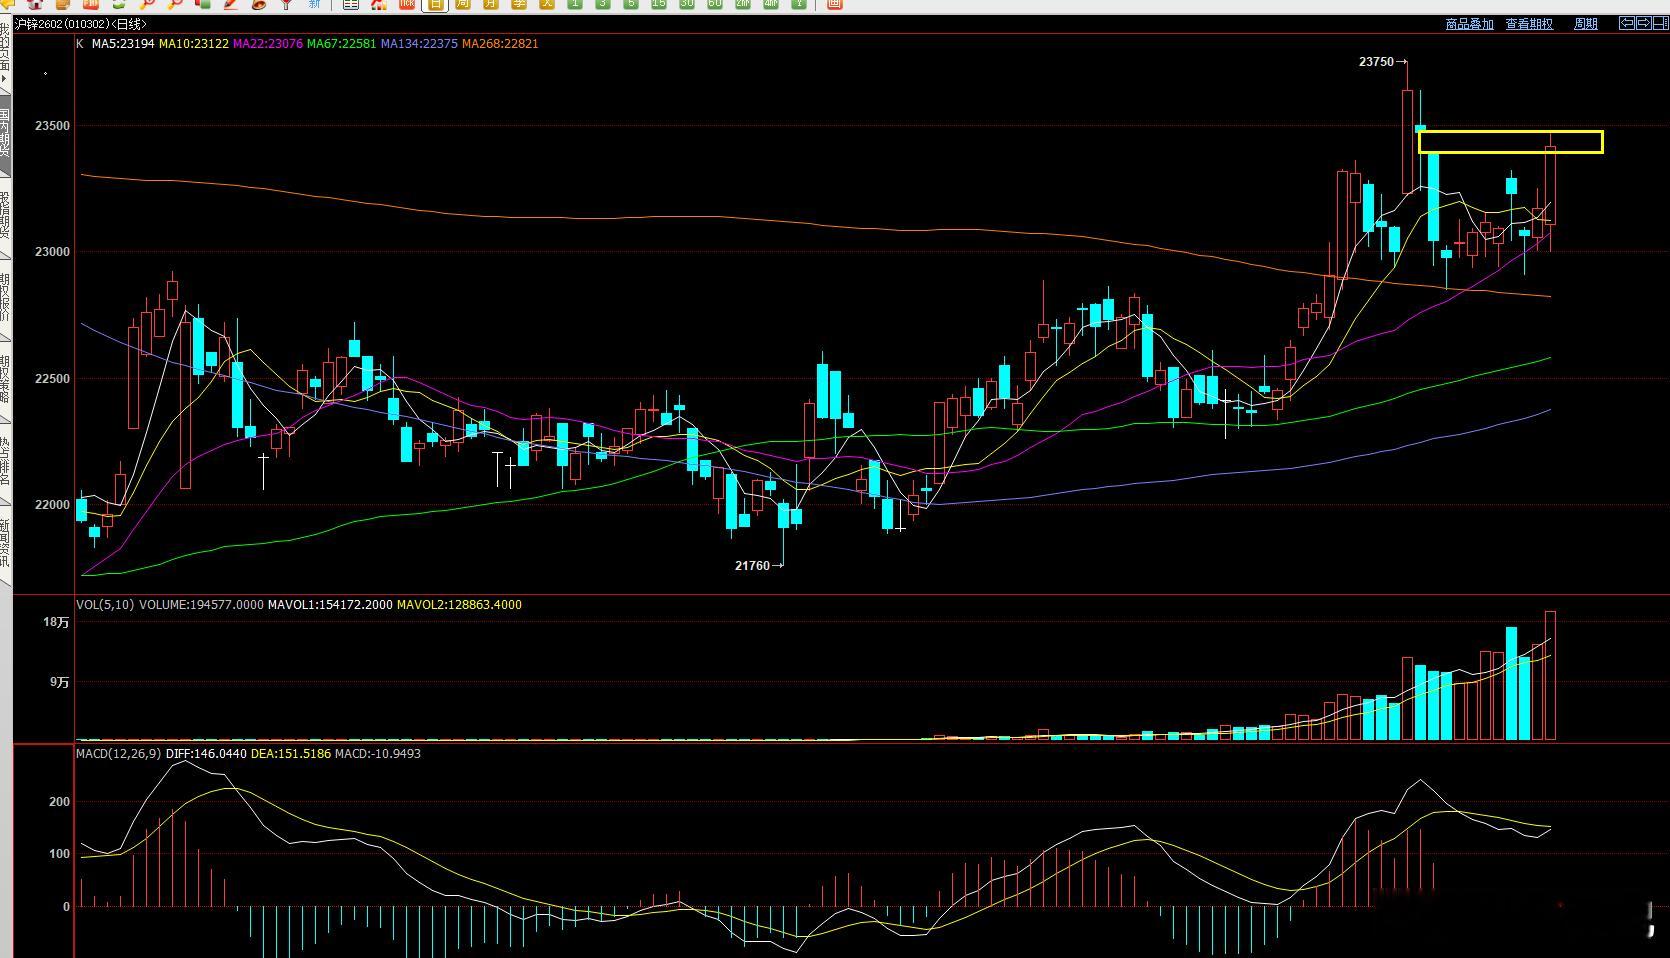Viewport: 1670px width, 958px height.
Task: Click the MACD(12,26,9) indicator name
Action: click(x=118, y=754)
